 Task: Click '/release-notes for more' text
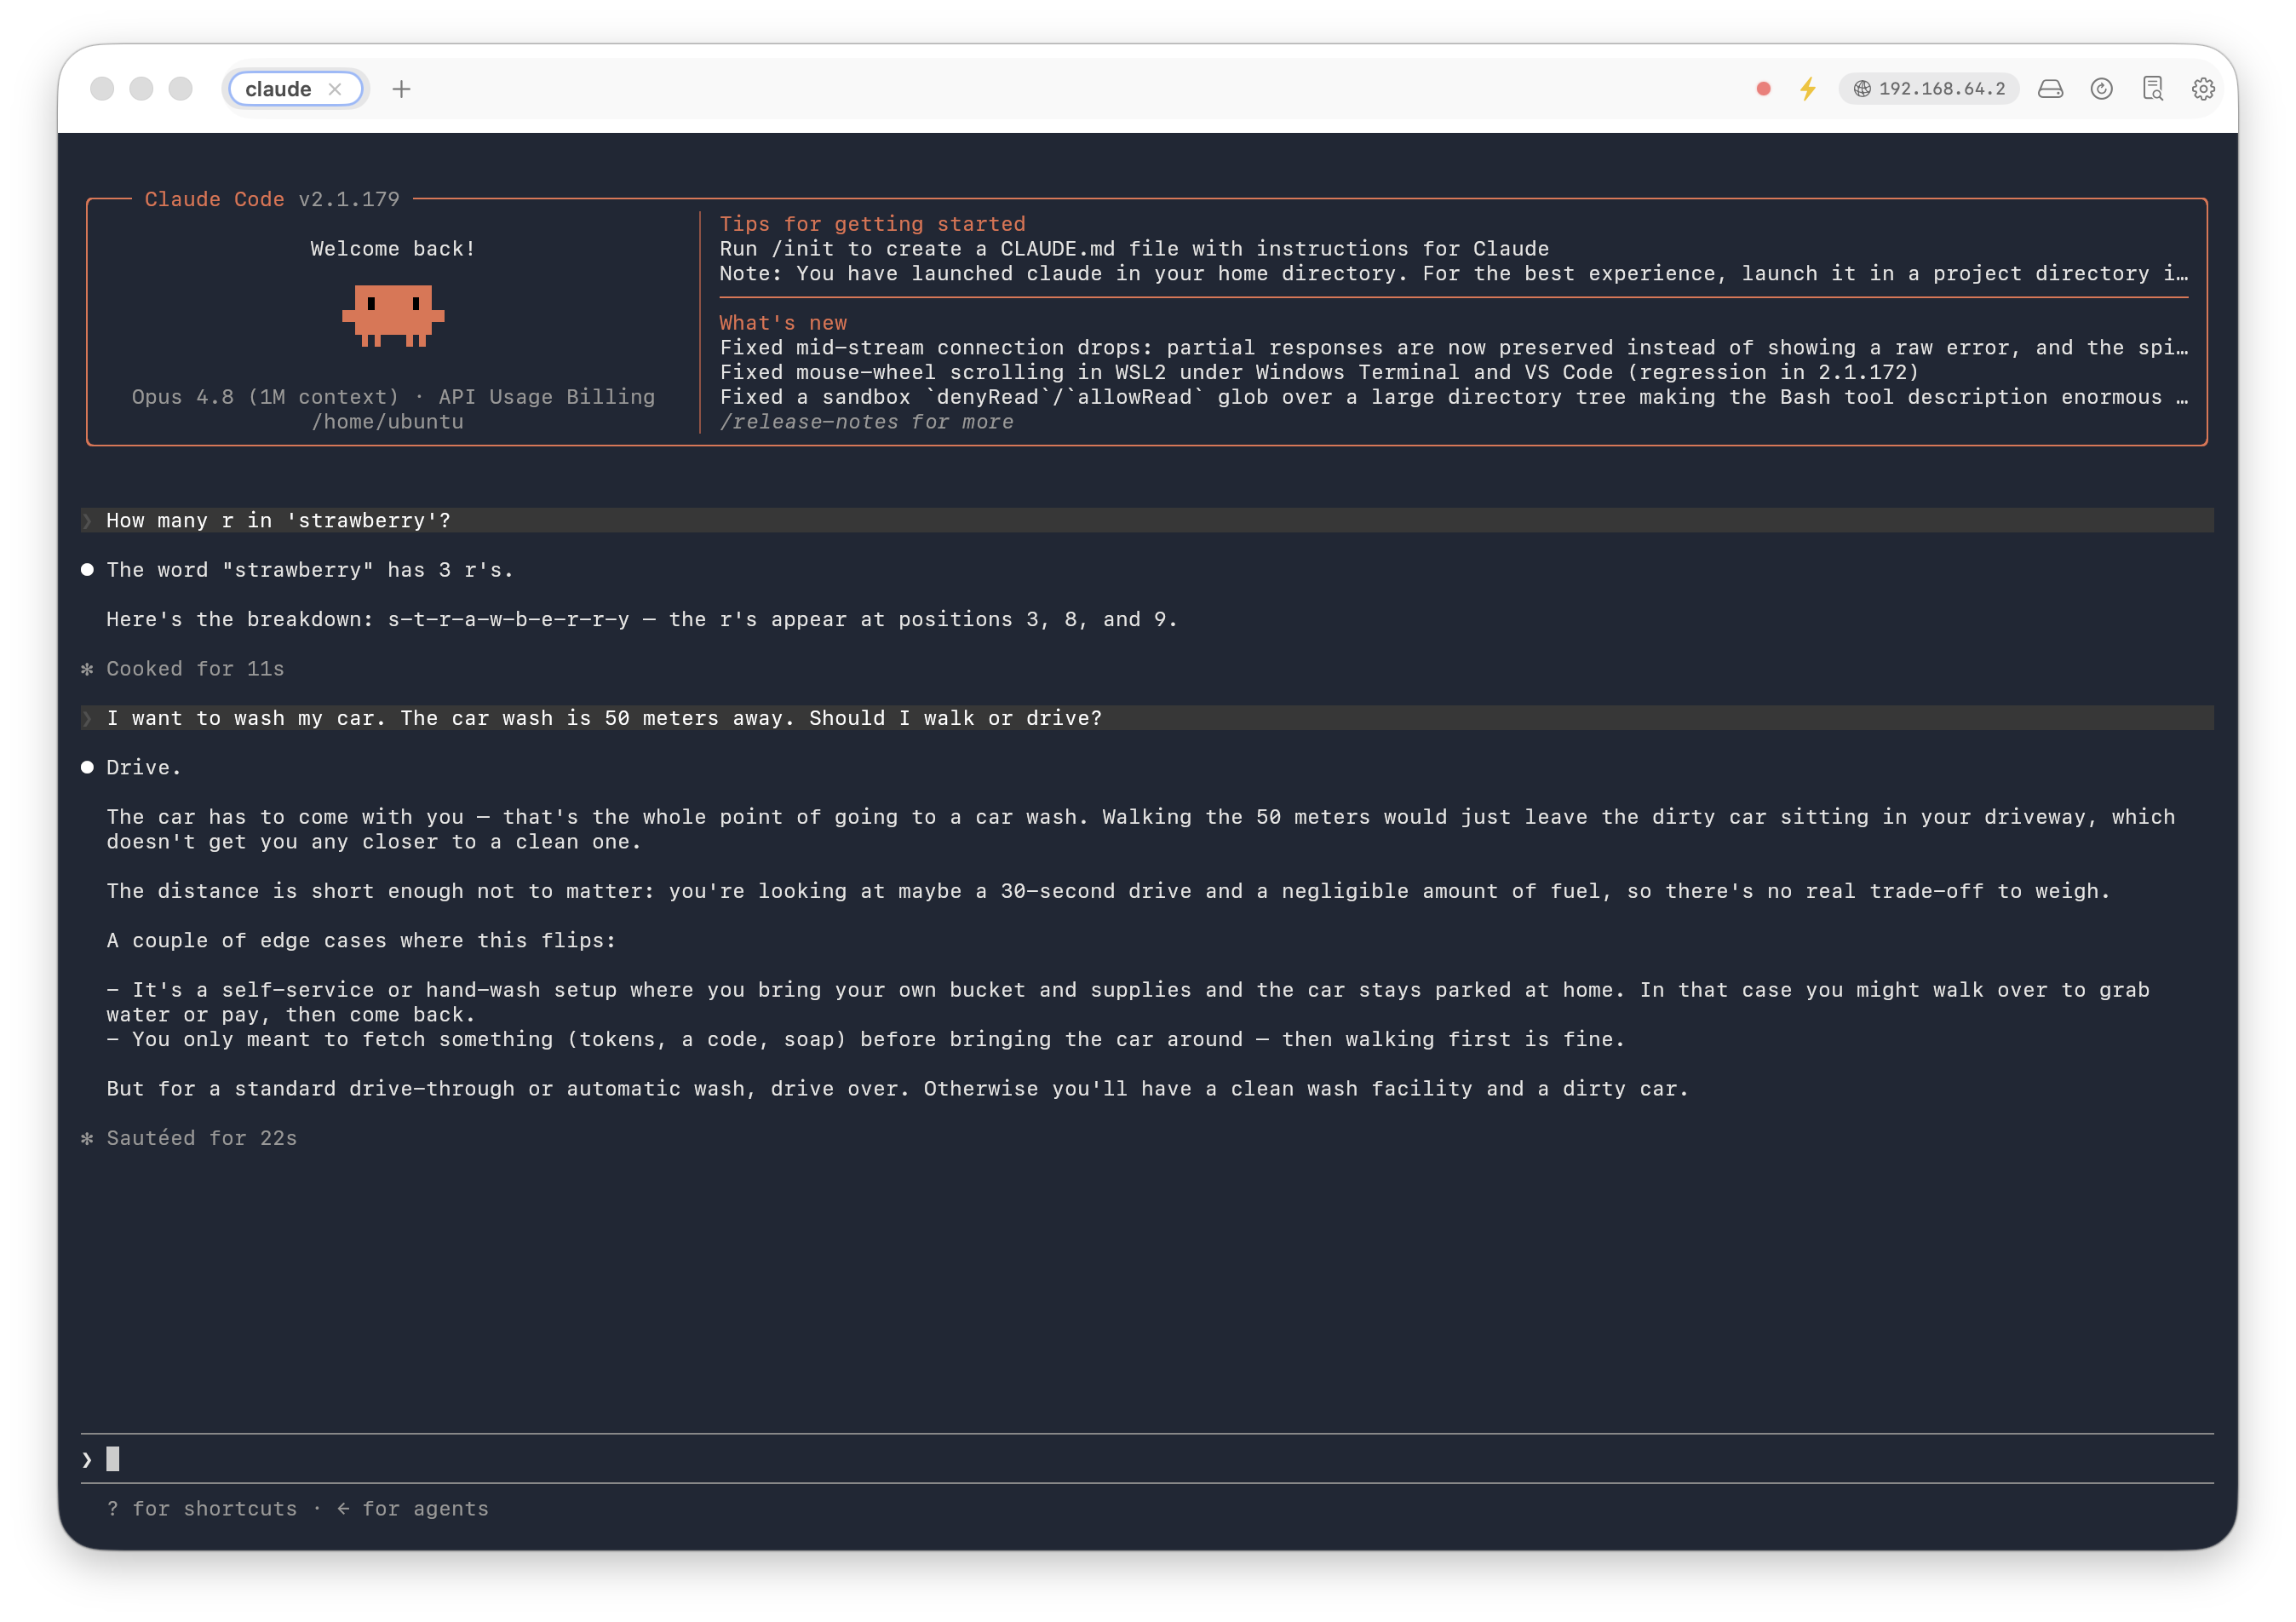point(866,422)
